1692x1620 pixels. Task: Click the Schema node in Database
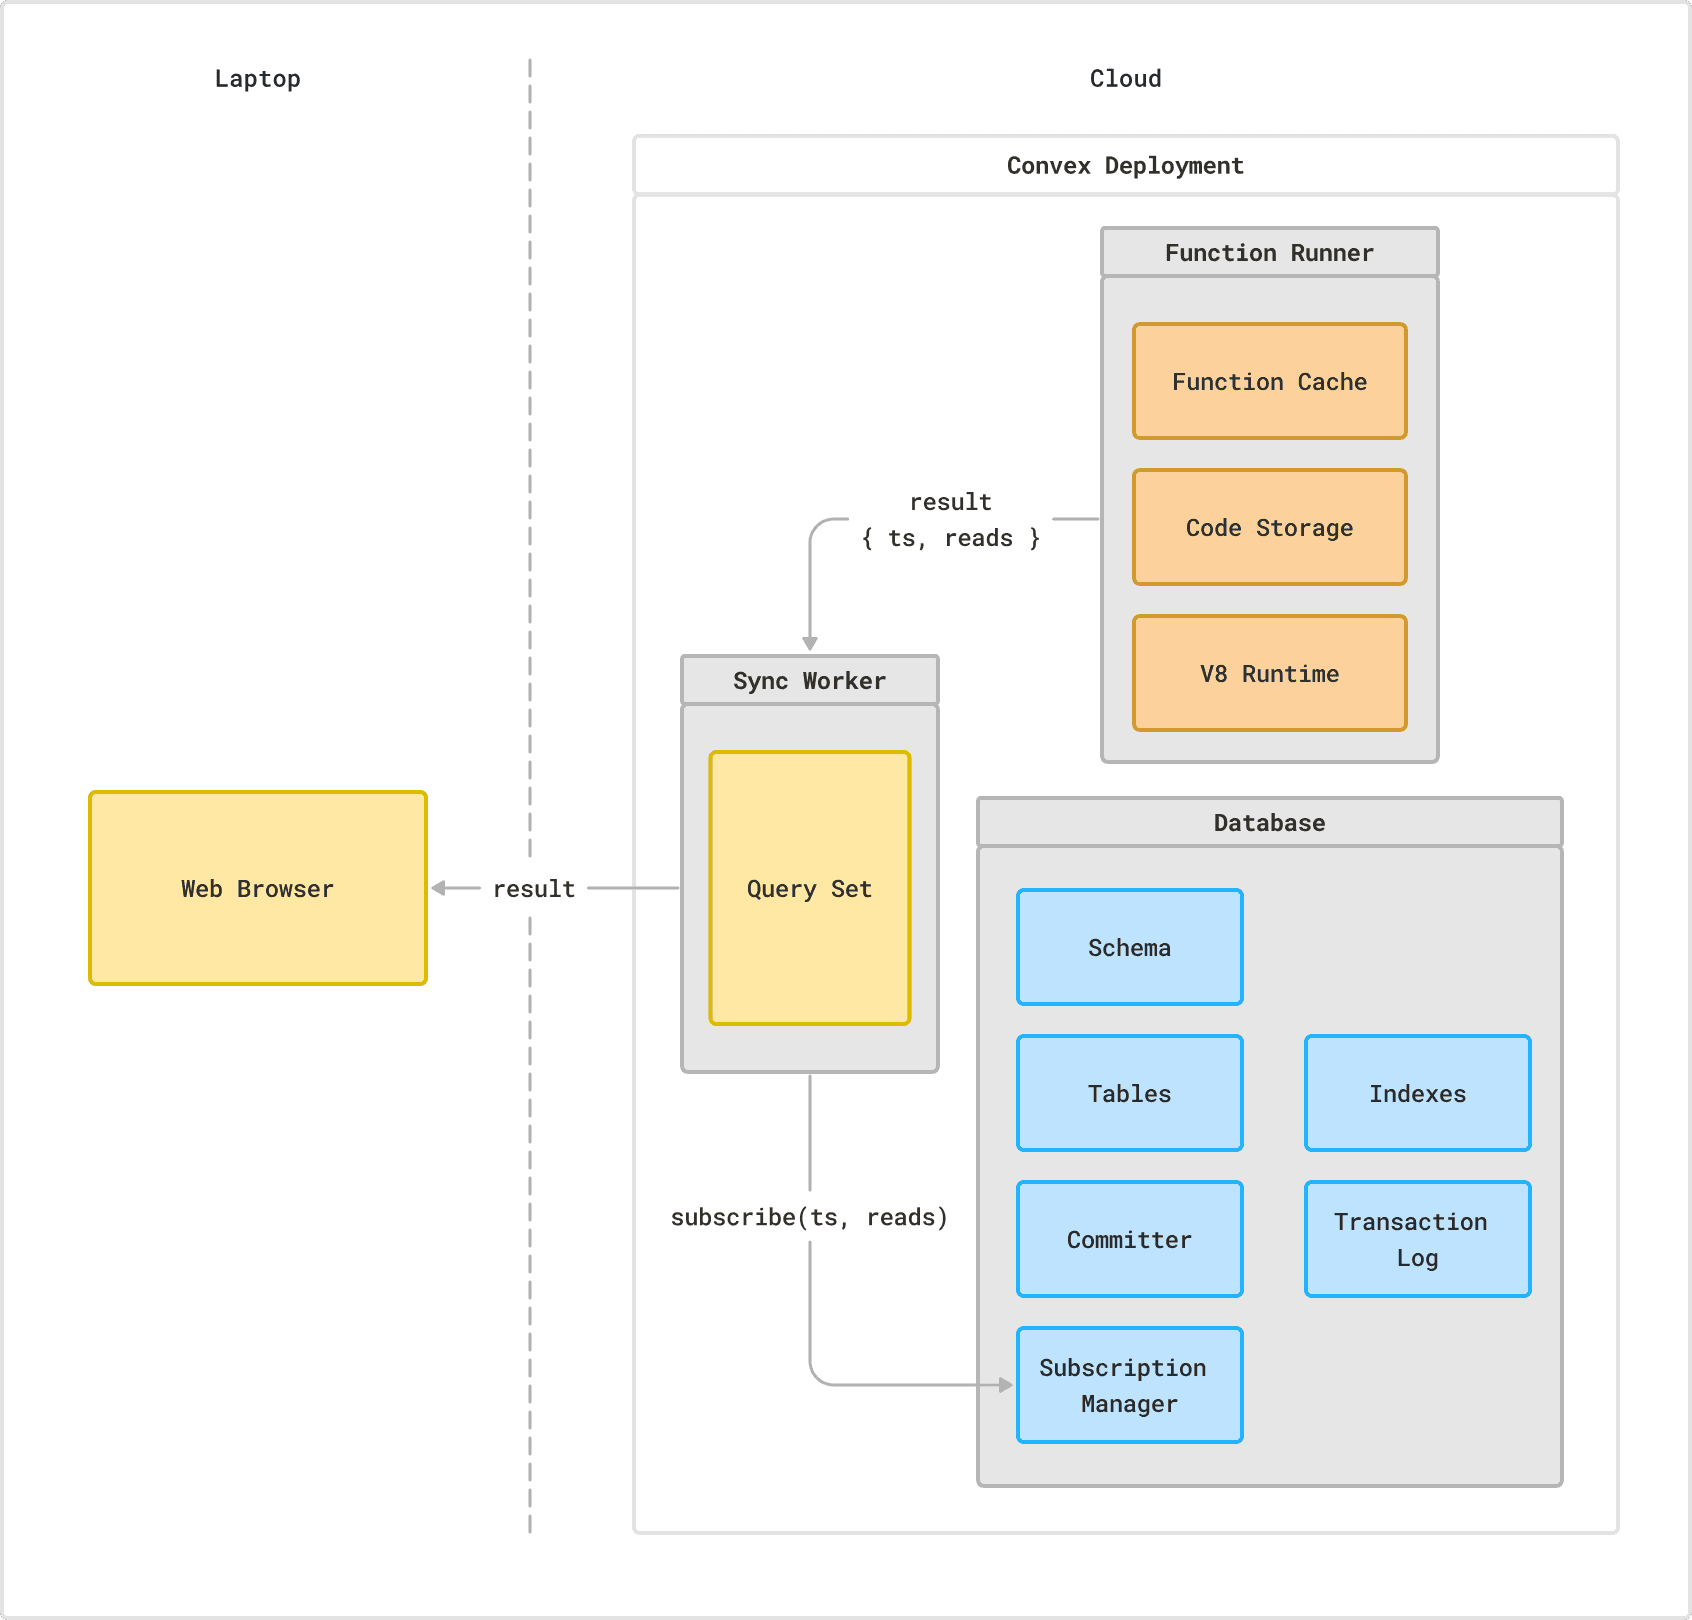click(1128, 946)
